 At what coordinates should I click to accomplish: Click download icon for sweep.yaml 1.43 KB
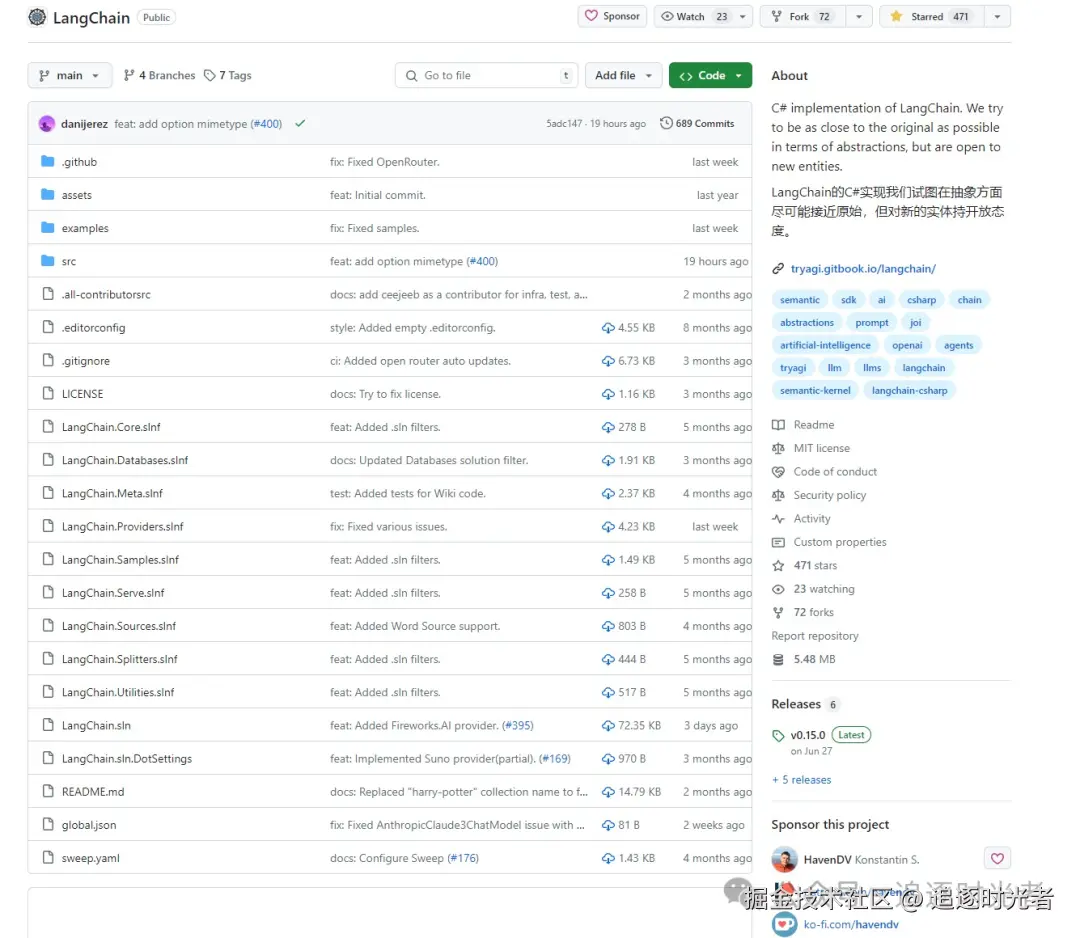pos(608,858)
